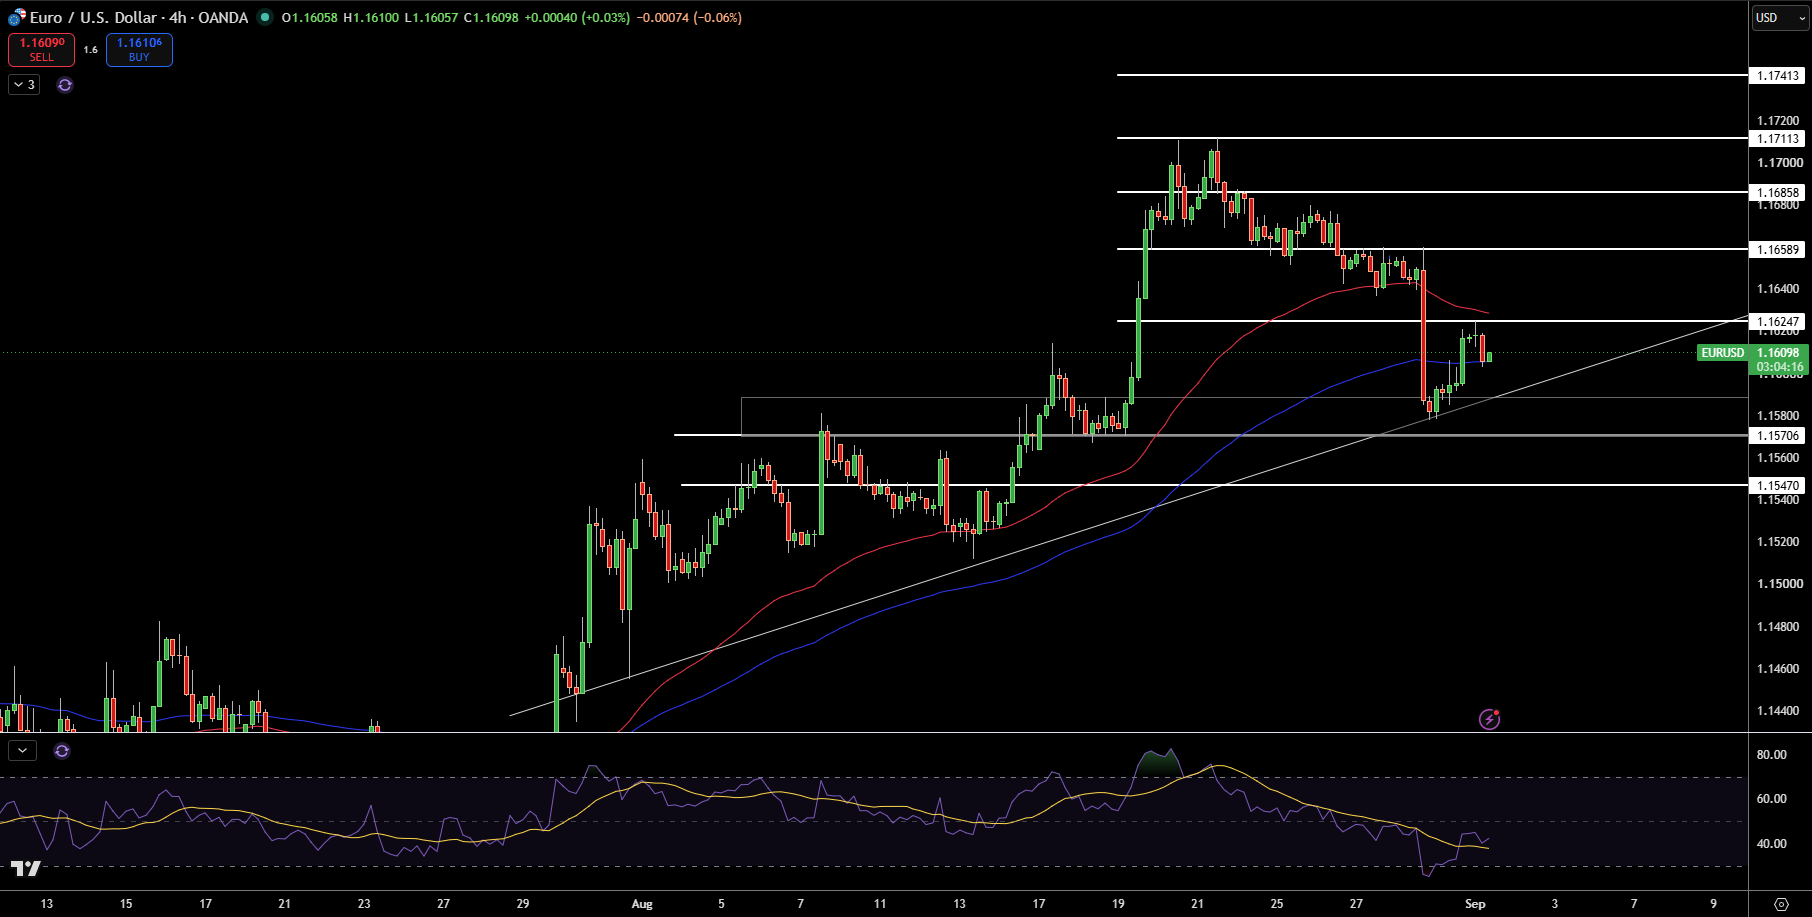Click the 1.17413 resistance level label
Viewport: 1812px width, 917px height.
(x=1779, y=75)
